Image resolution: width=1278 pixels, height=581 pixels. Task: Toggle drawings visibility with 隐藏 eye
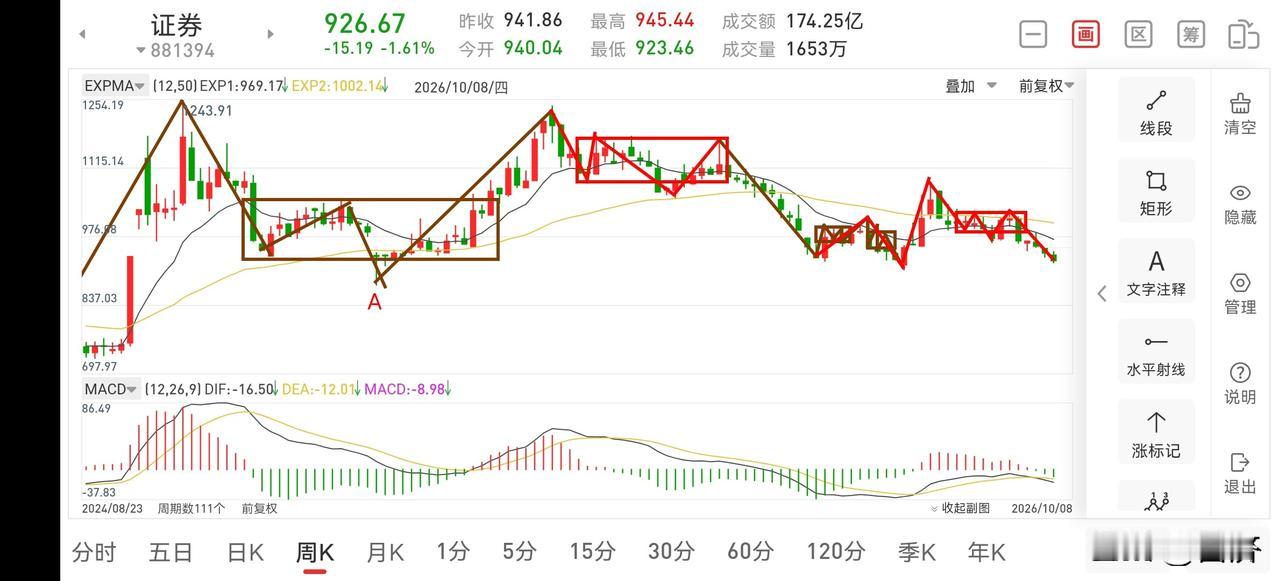1240,203
